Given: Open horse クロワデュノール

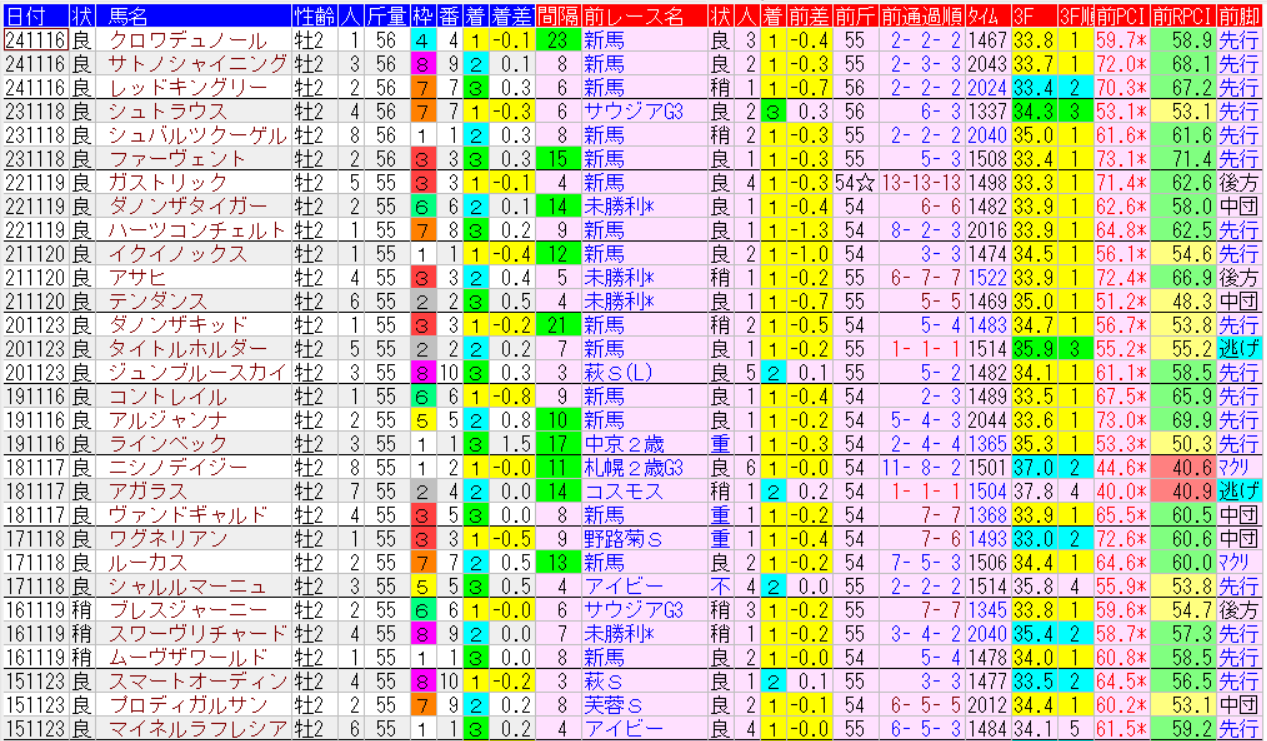Looking at the screenshot, I should pyautogui.click(x=187, y=41).
